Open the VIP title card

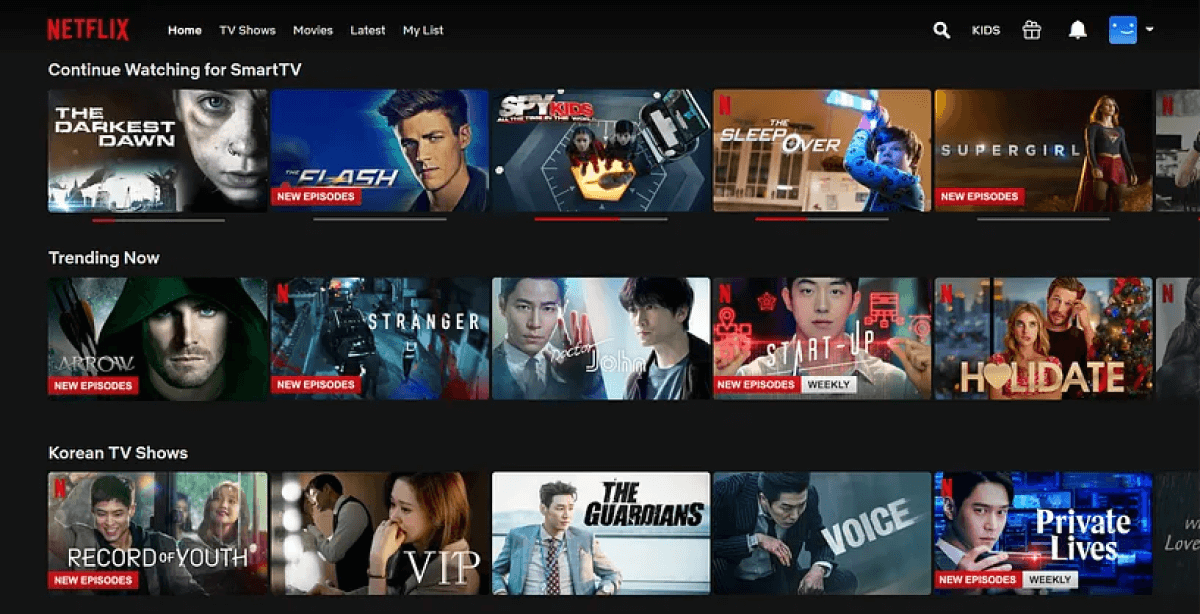(x=380, y=533)
